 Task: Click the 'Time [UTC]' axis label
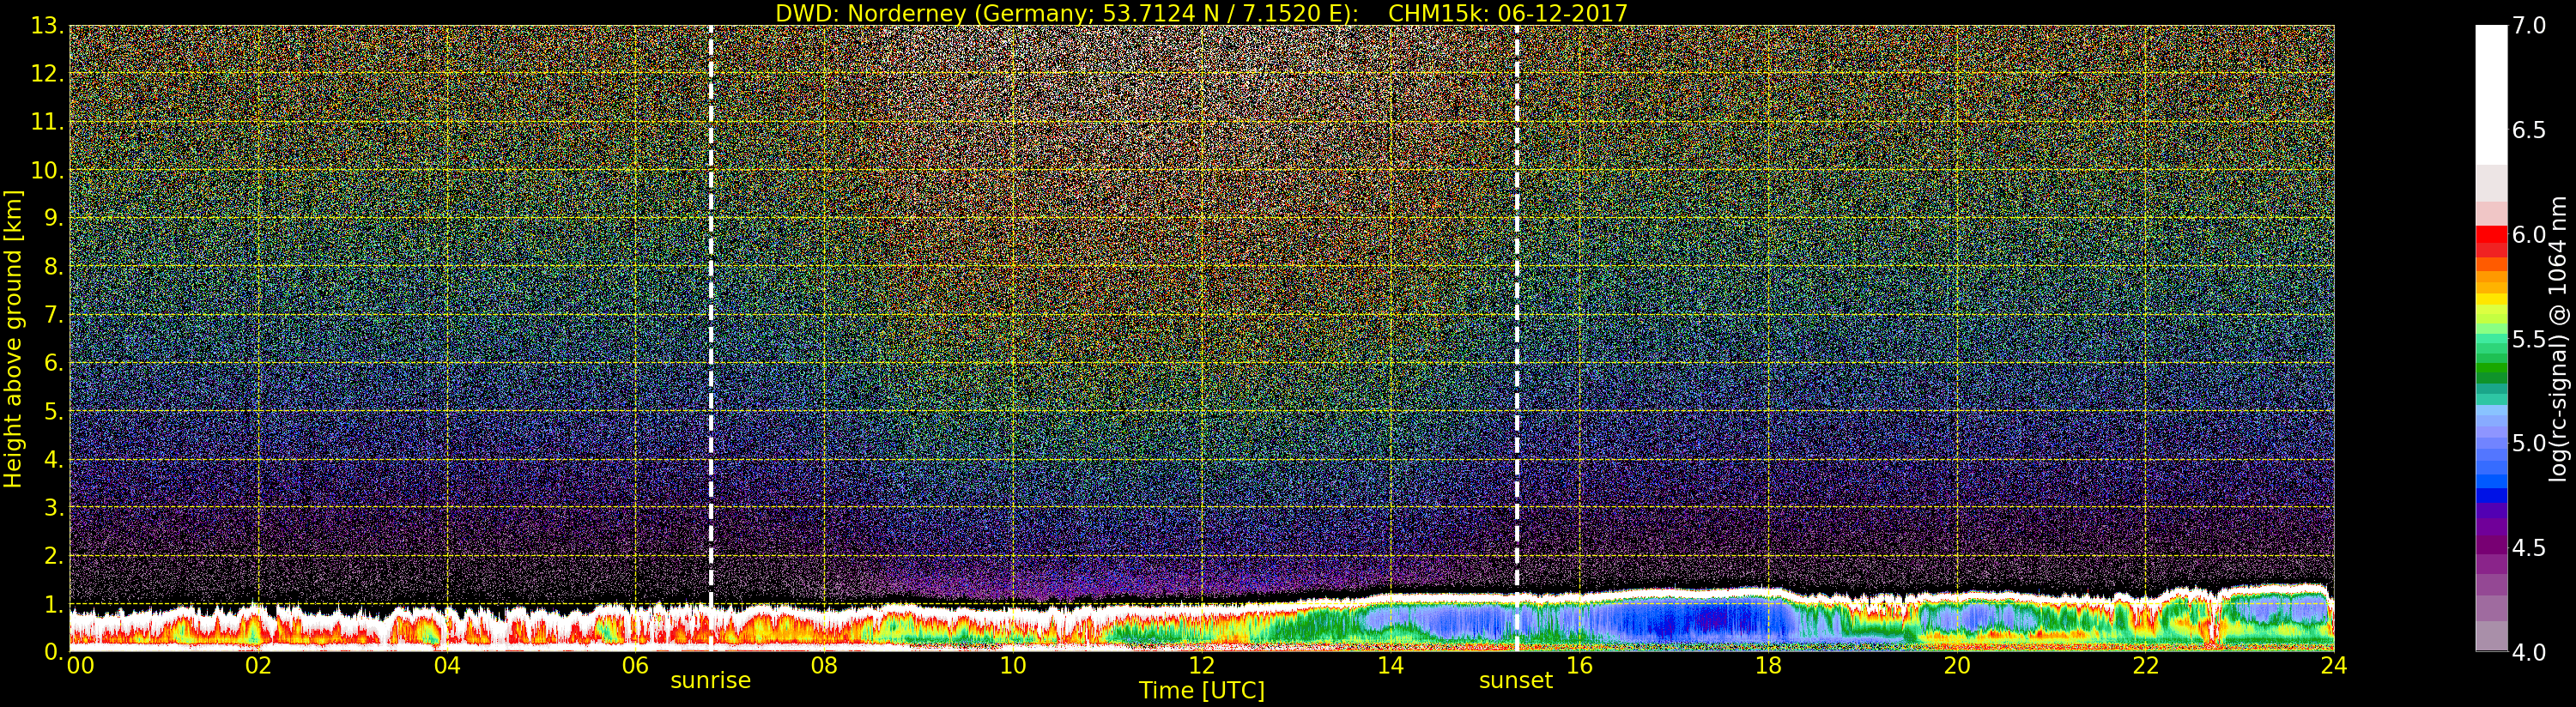[x=1202, y=690]
